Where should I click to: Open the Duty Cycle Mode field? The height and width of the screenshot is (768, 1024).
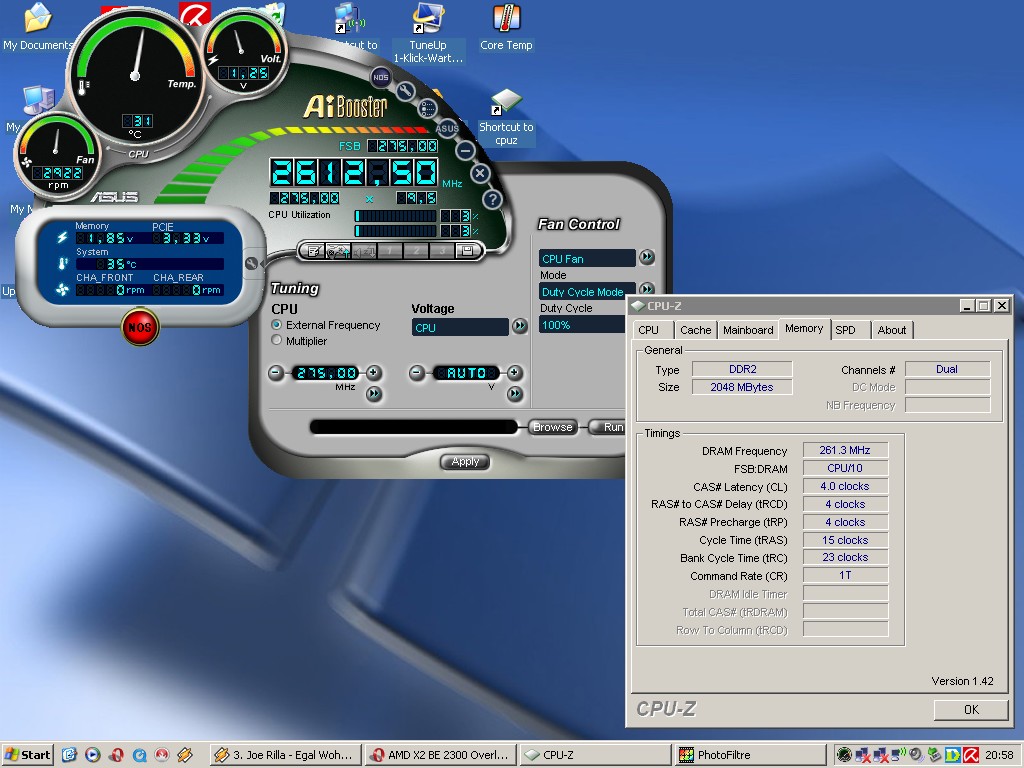coord(587,291)
